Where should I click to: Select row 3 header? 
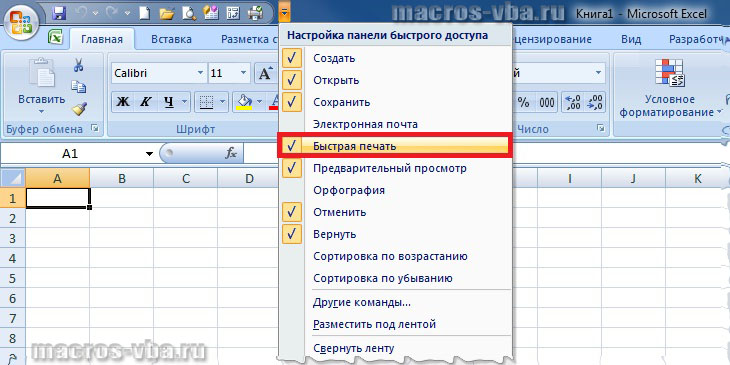coord(13,238)
